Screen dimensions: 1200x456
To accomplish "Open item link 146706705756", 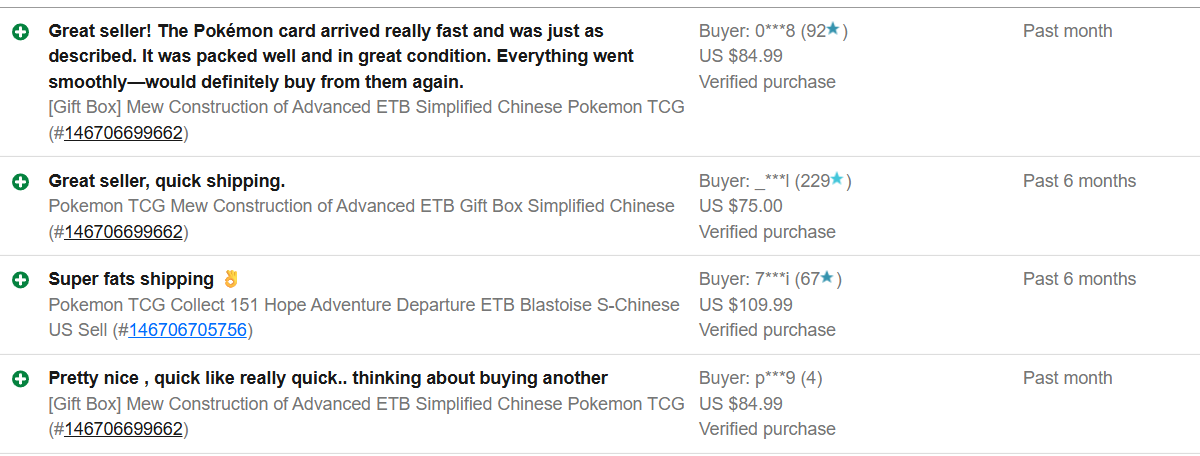I will 187,330.
